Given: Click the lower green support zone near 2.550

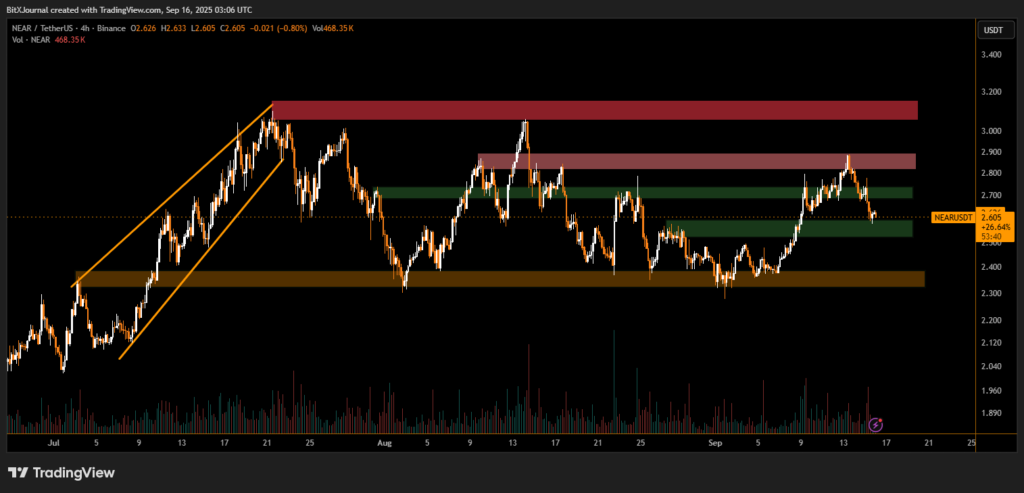Looking at the screenshot, I should (789, 229).
